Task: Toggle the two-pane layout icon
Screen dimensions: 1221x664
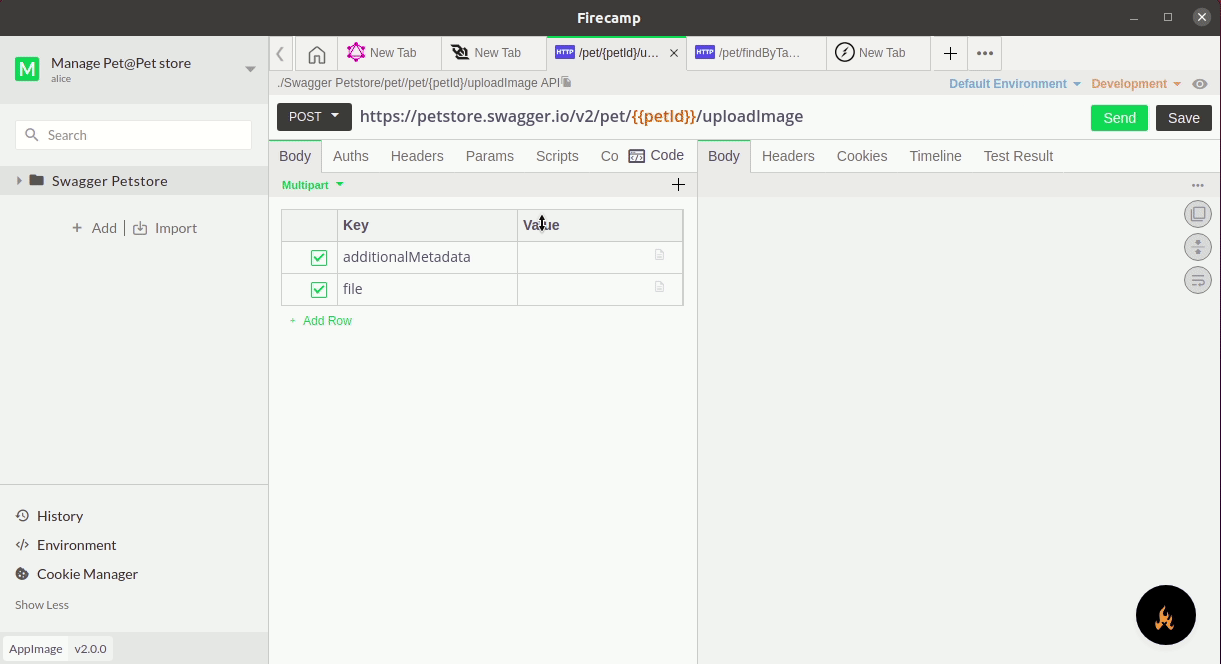Action: coord(1197,213)
